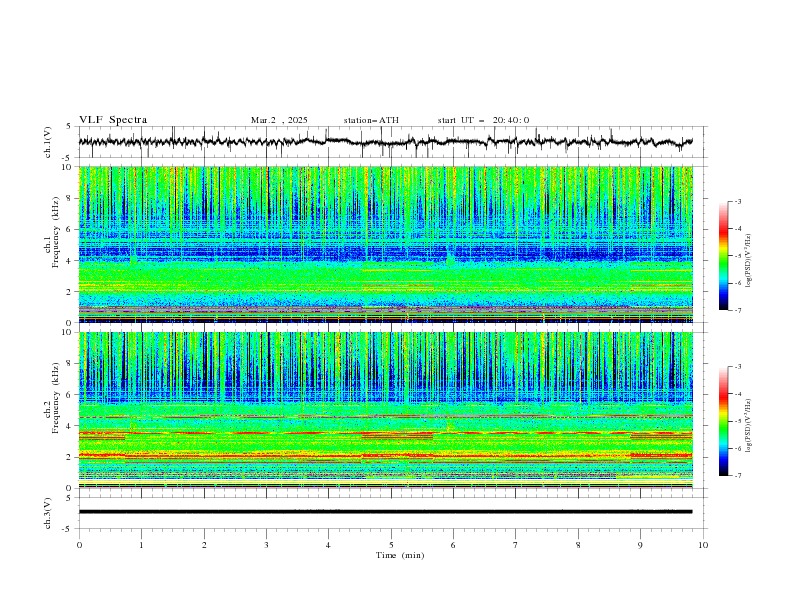Click time axis tick label '9'

pos(640,545)
